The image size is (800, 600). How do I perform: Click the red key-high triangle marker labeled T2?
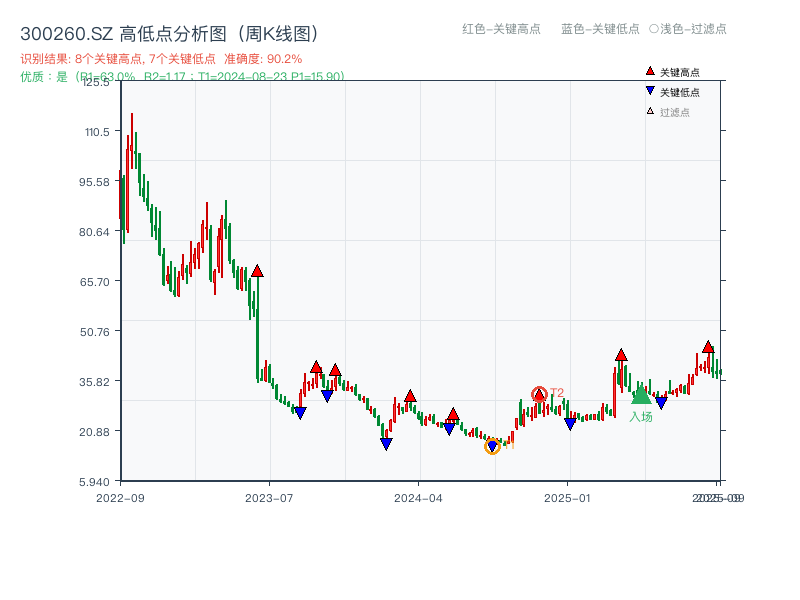point(538,394)
